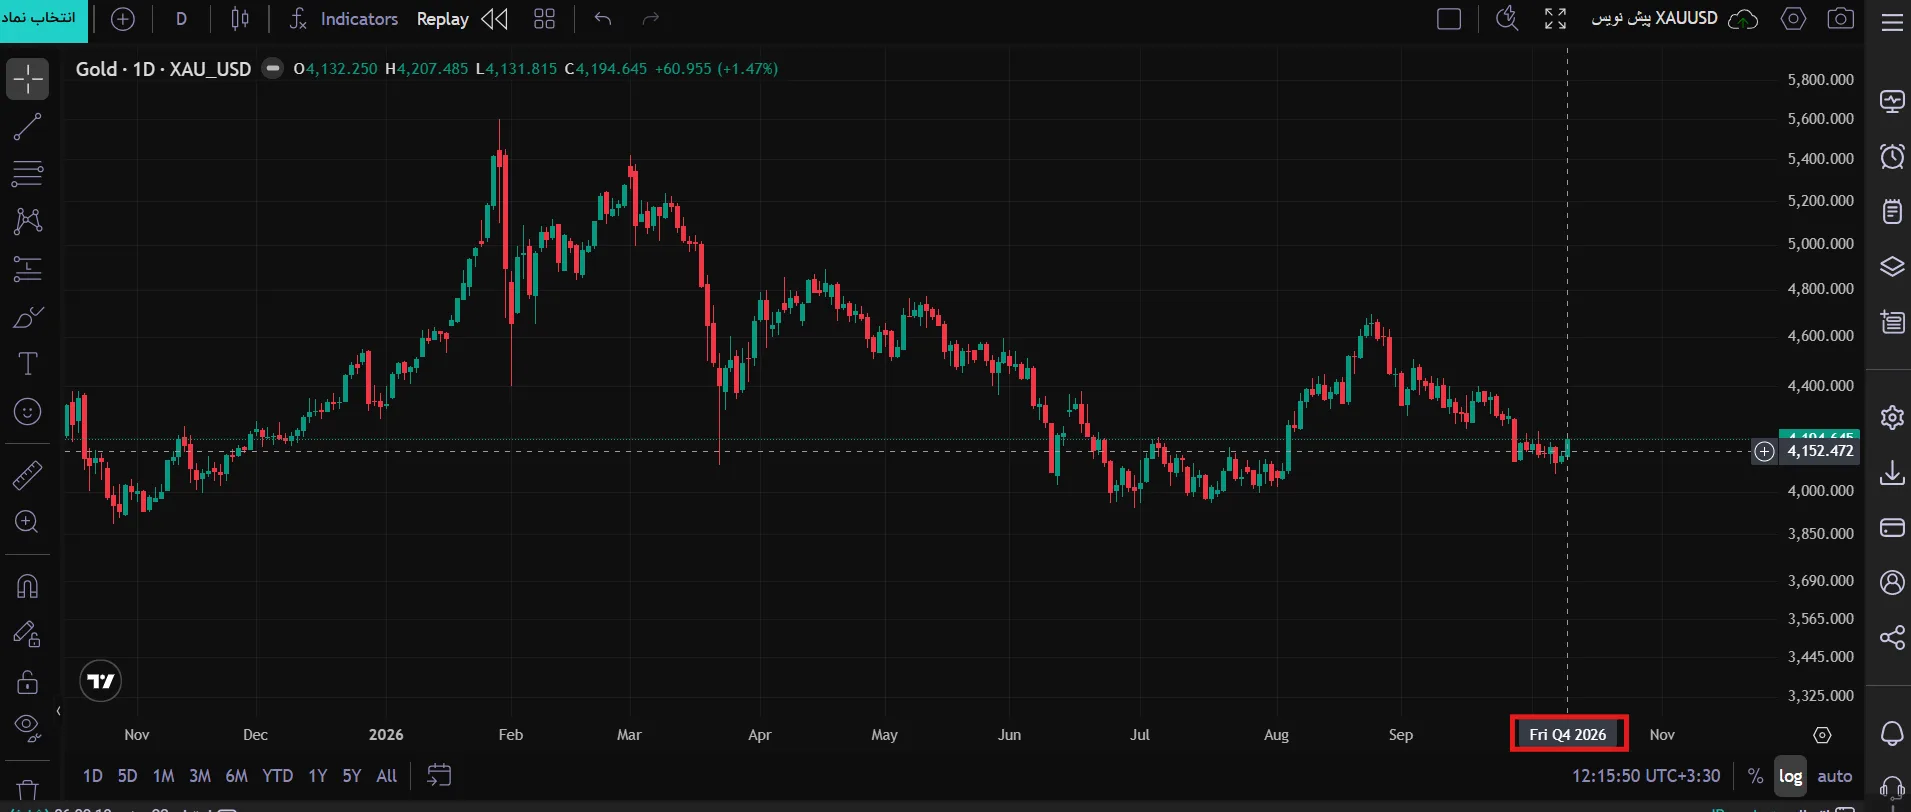Pick the brush drawing tool
1911x812 pixels.
point(28,317)
